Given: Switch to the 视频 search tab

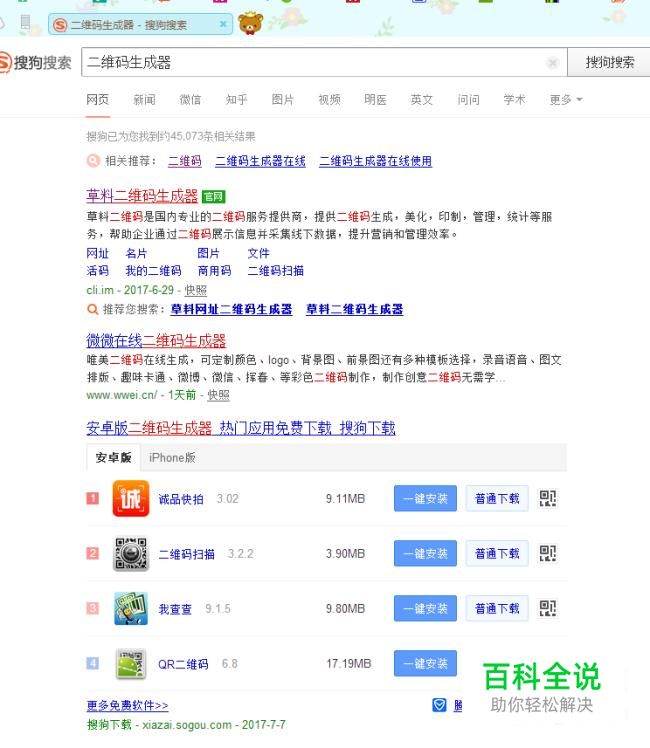Looking at the screenshot, I should pyautogui.click(x=329, y=100).
